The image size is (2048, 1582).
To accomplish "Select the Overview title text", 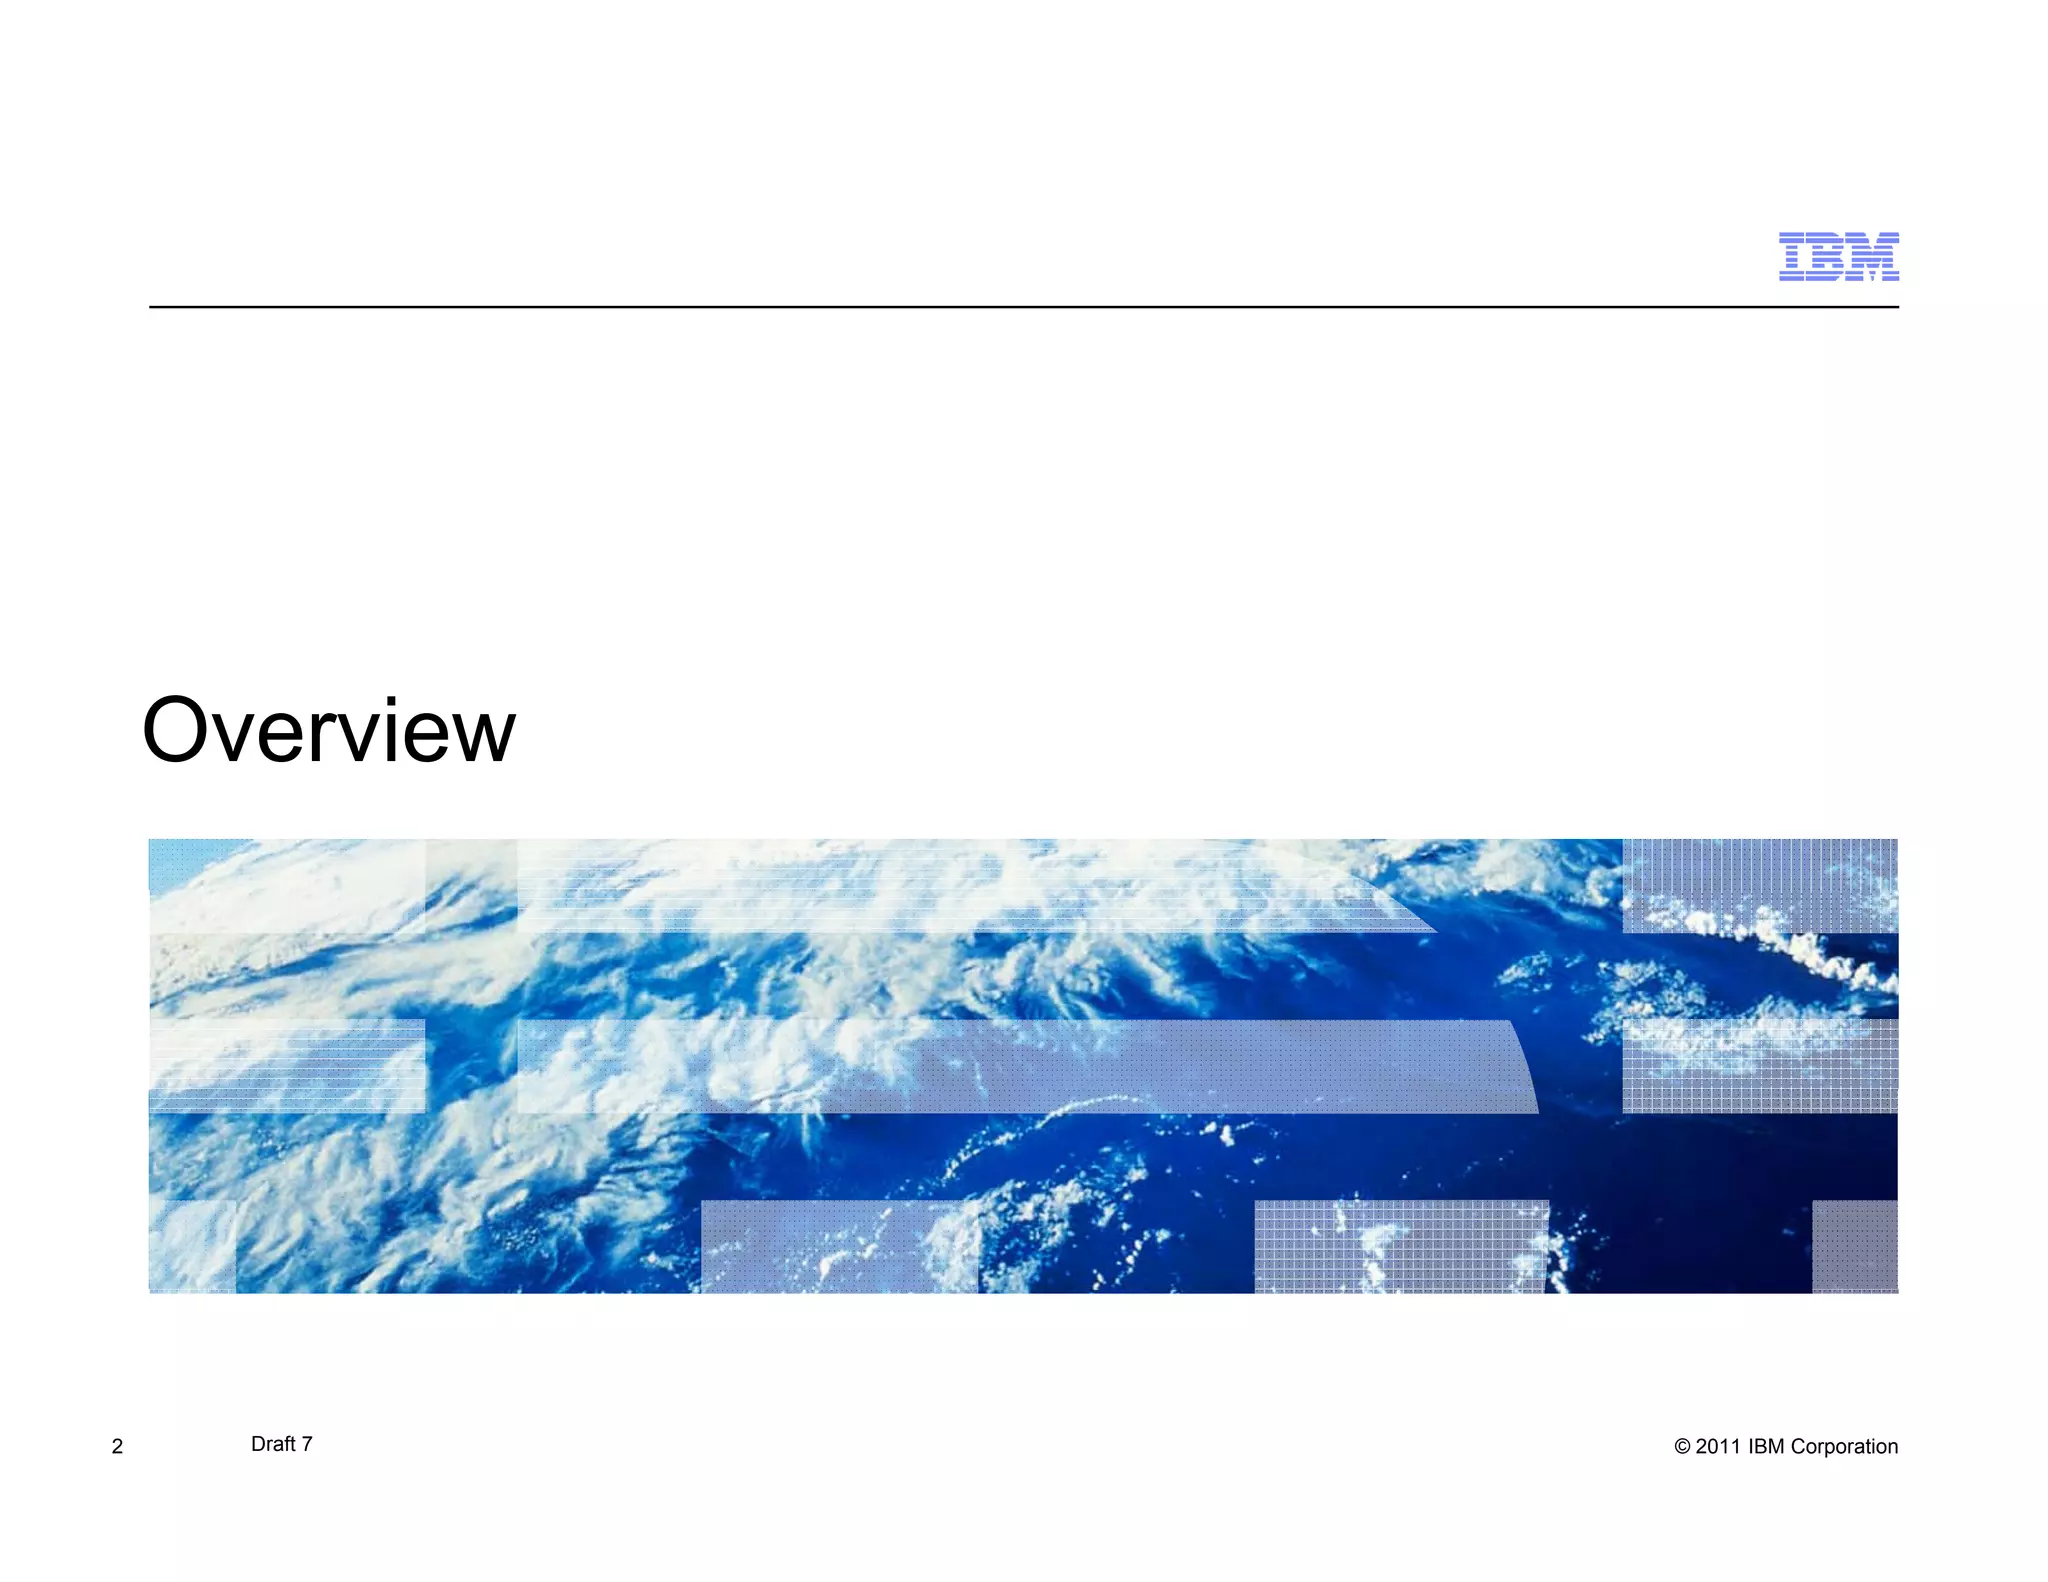I will pyautogui.click(x=329, y=731).
